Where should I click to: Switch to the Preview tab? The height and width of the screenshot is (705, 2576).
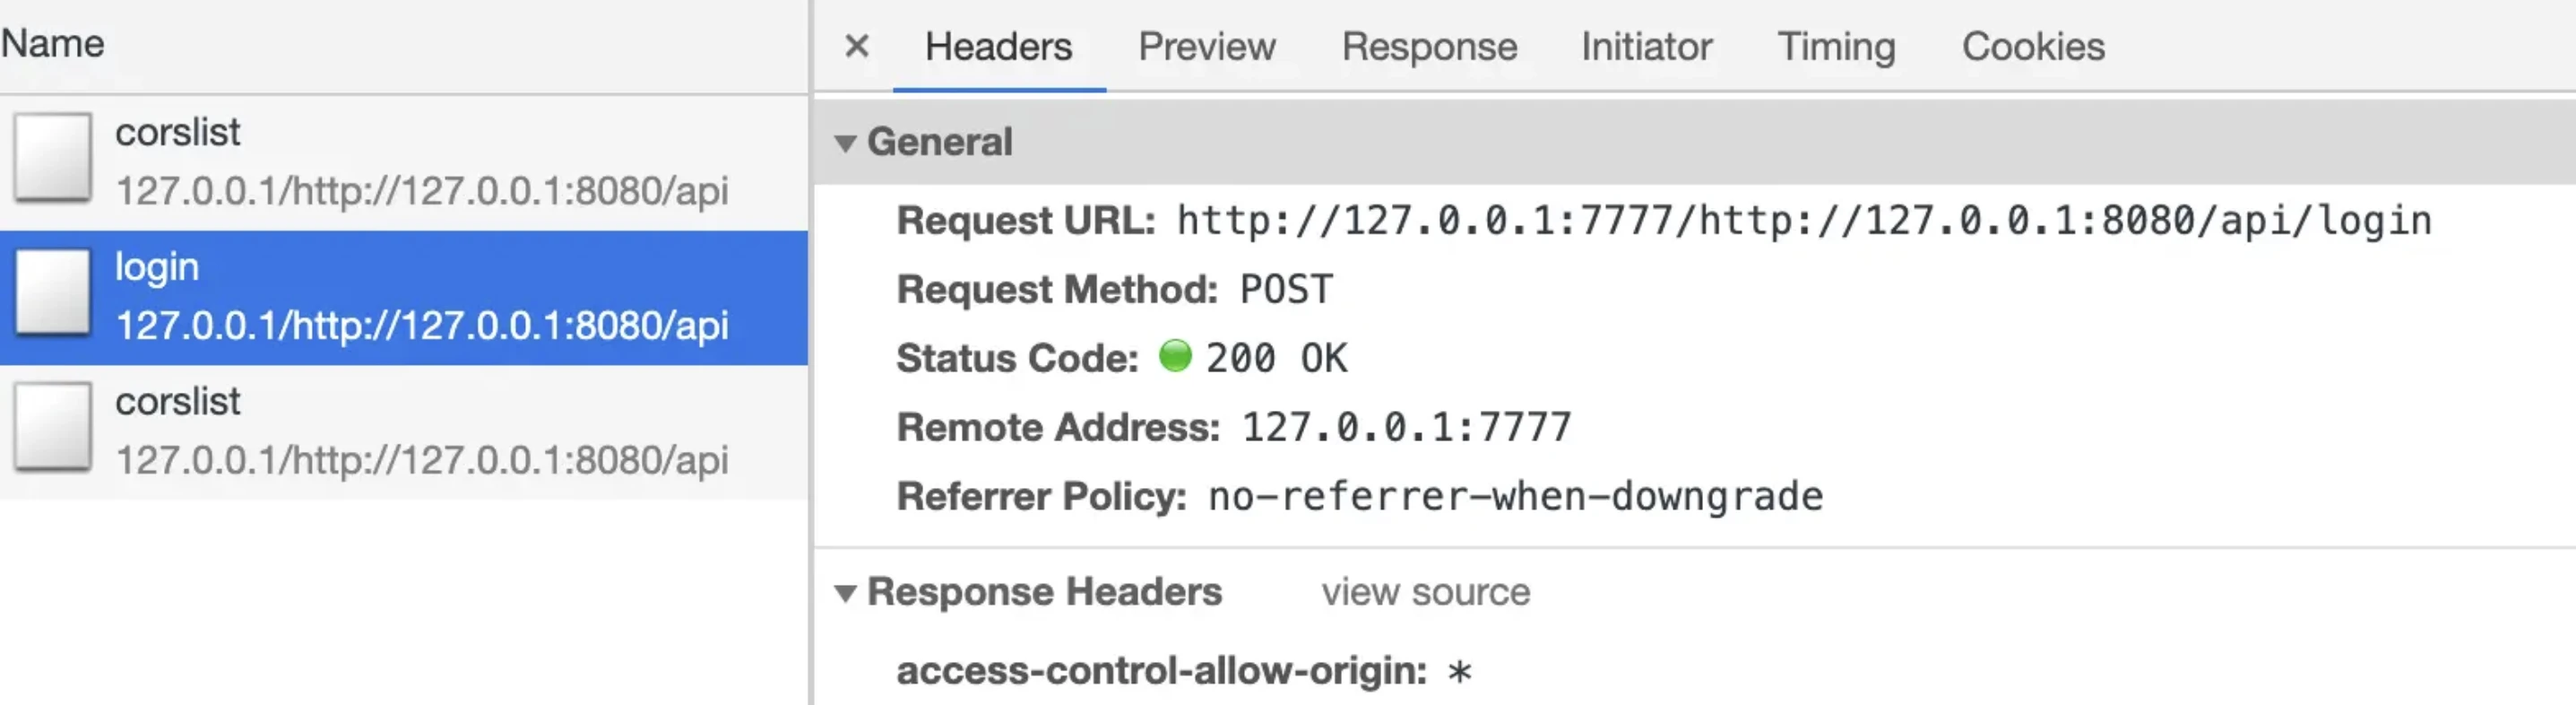point(1206,46)
